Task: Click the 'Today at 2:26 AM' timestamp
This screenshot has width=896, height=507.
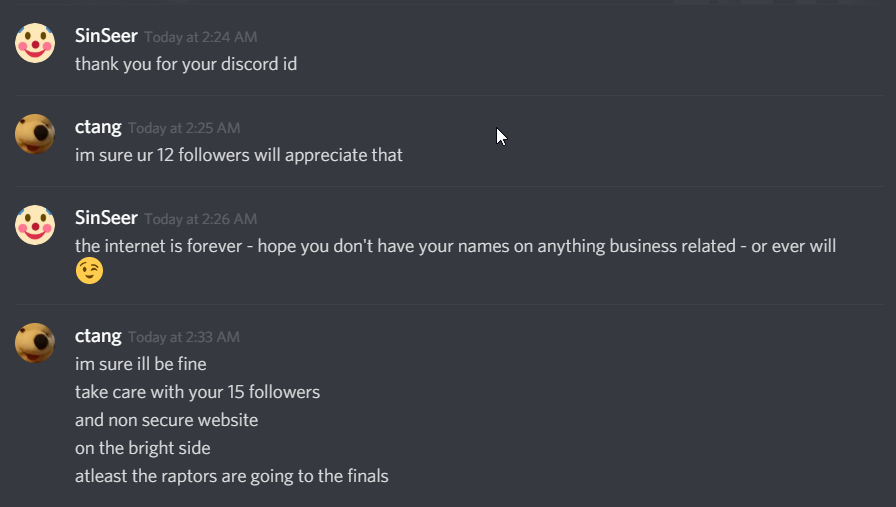Action: pos(201,219)
